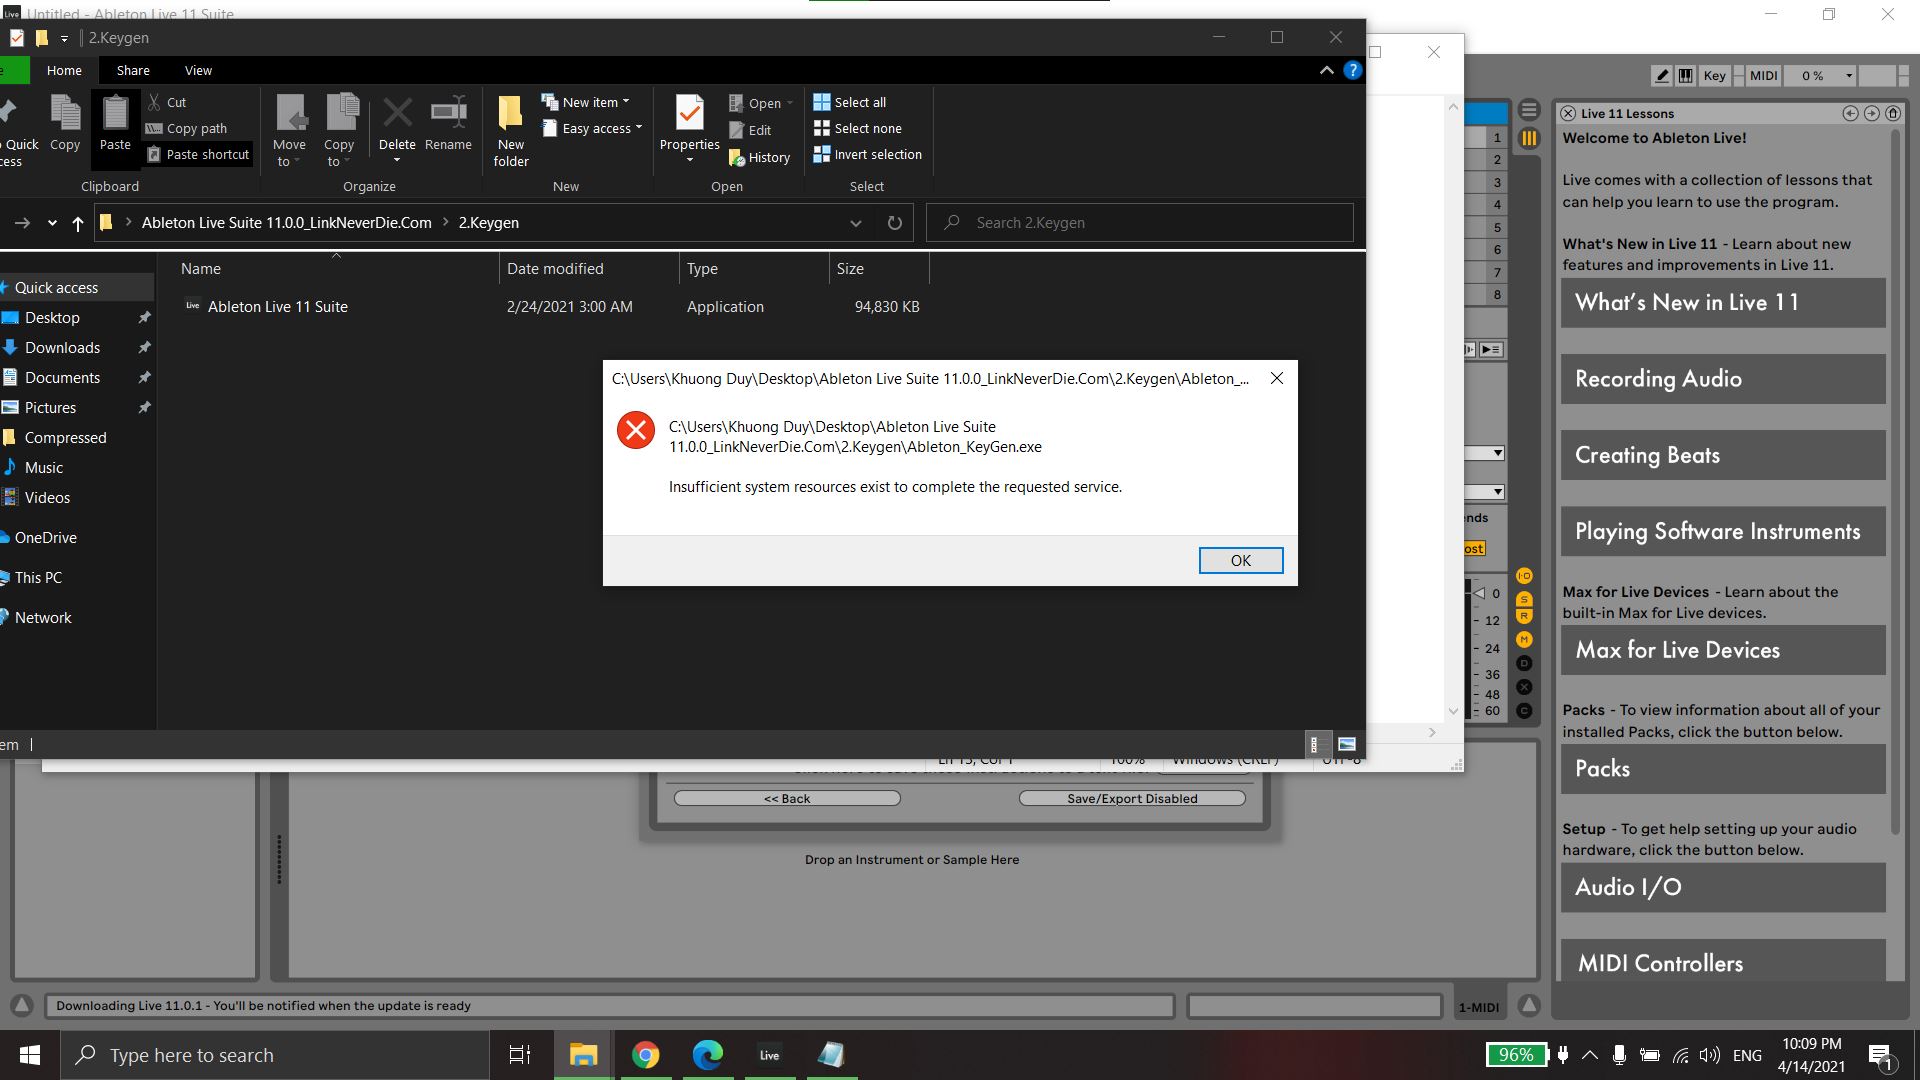This screenshot has height=1080, width=1920.
Task: Toggle the I-O section visibility button
Action: click(1524, 576)
